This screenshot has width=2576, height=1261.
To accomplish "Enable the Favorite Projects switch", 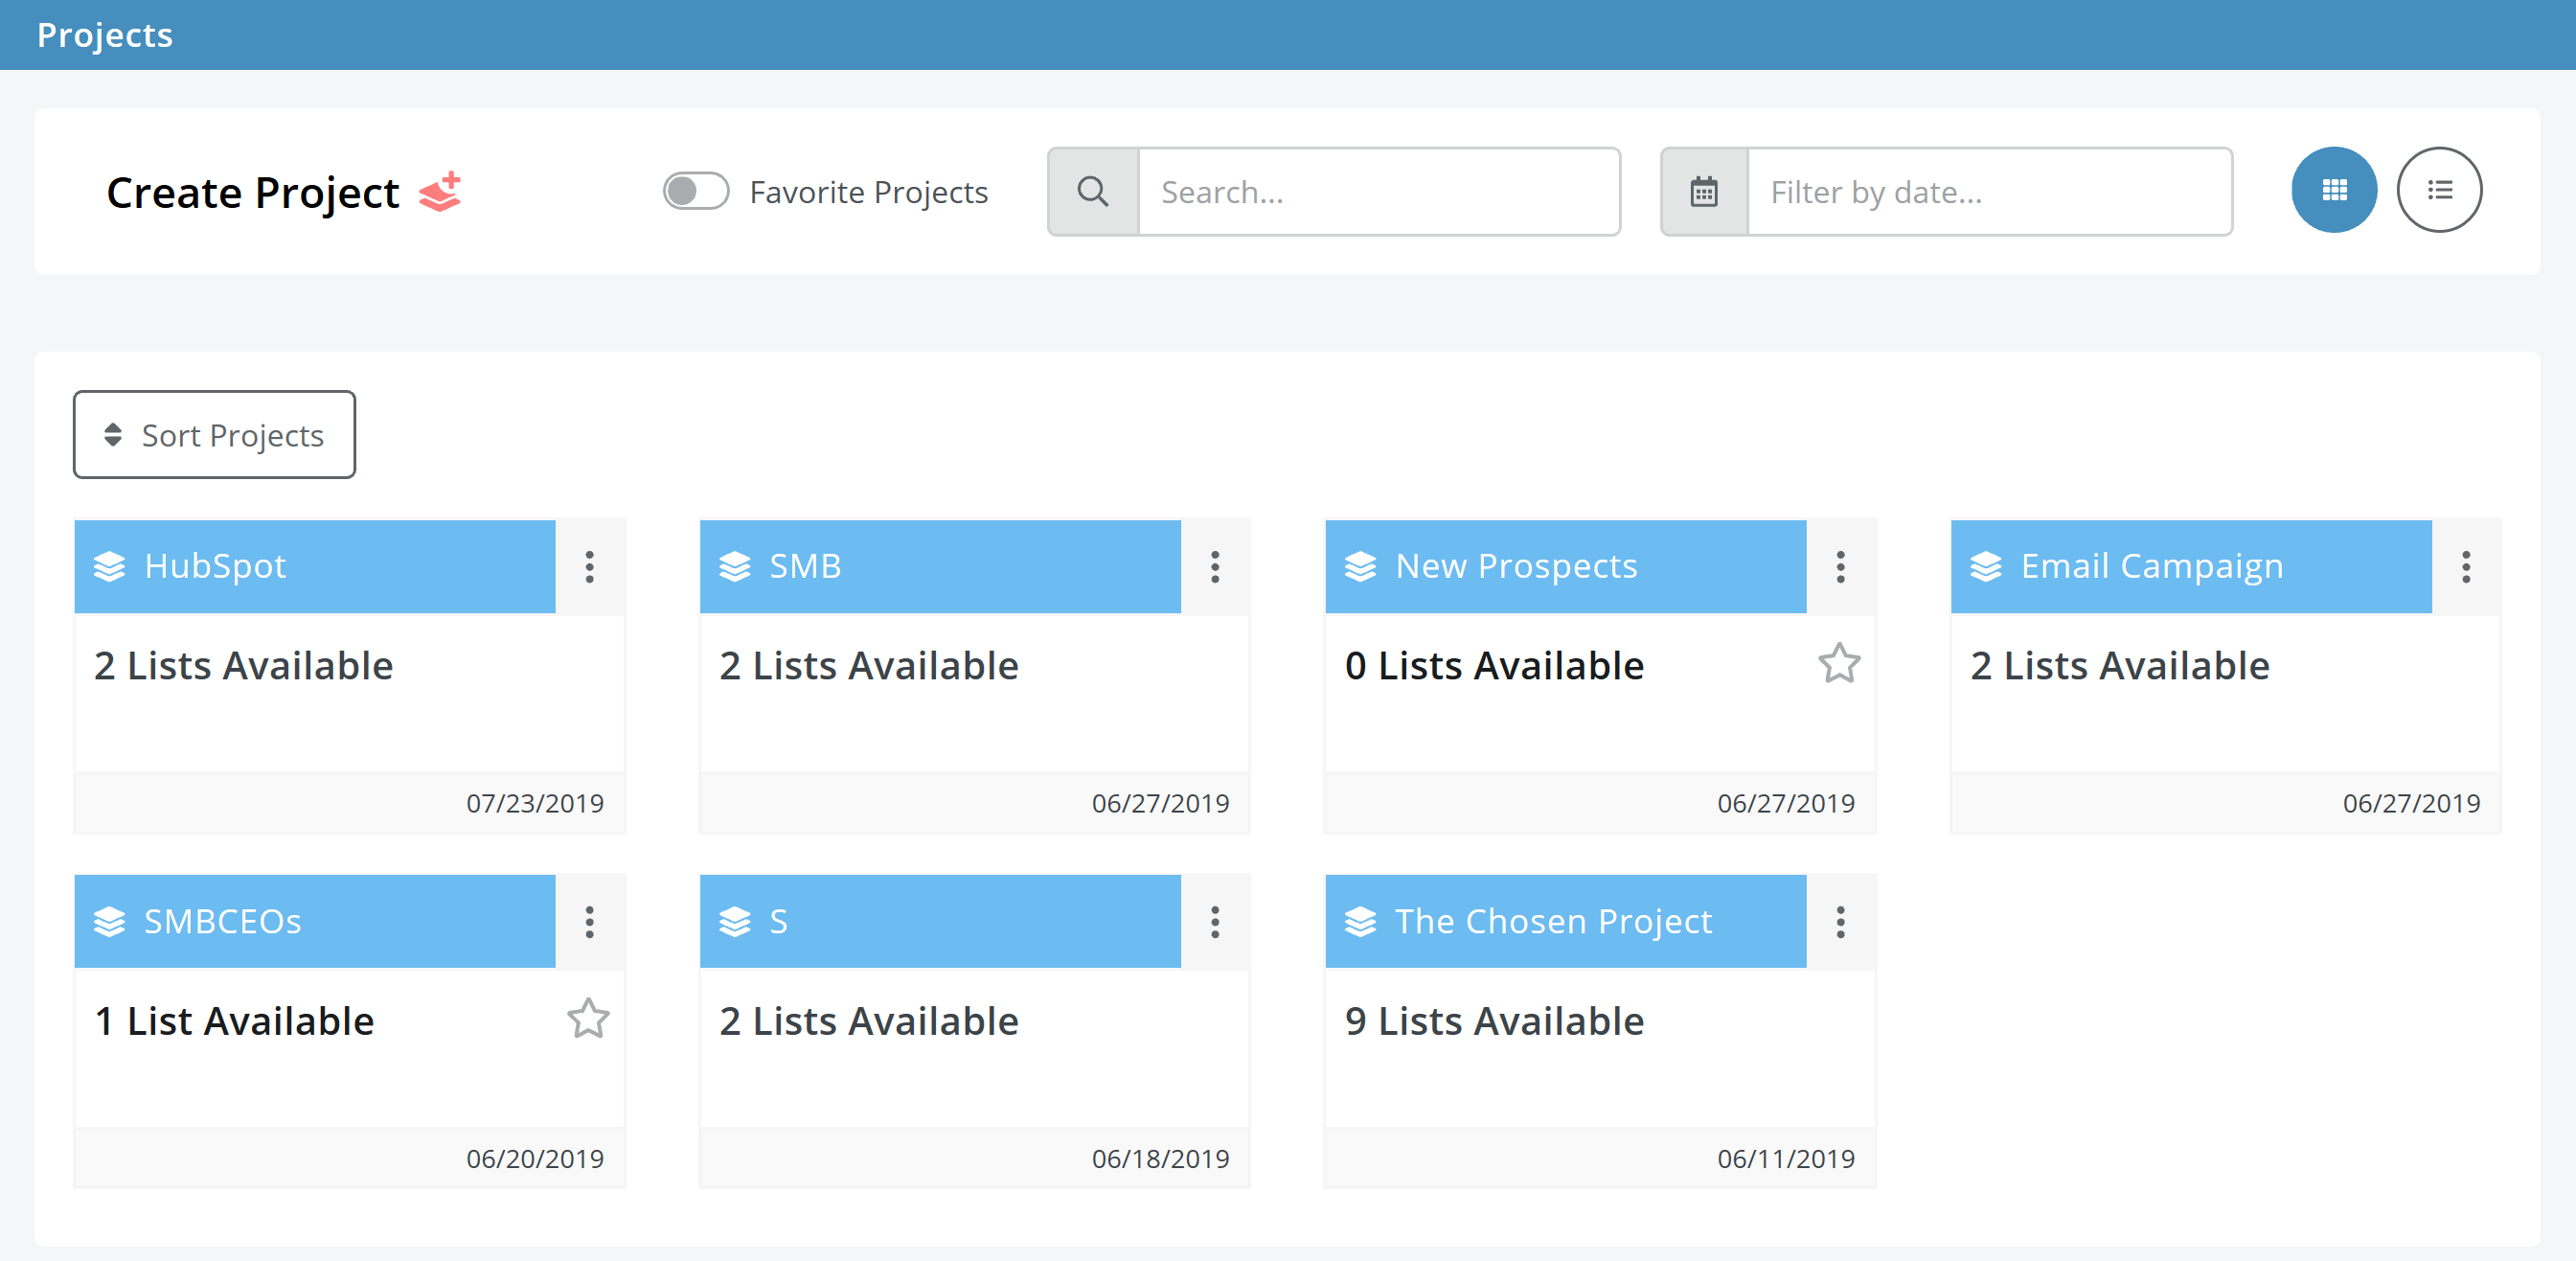I will click(x=696, y=191).
